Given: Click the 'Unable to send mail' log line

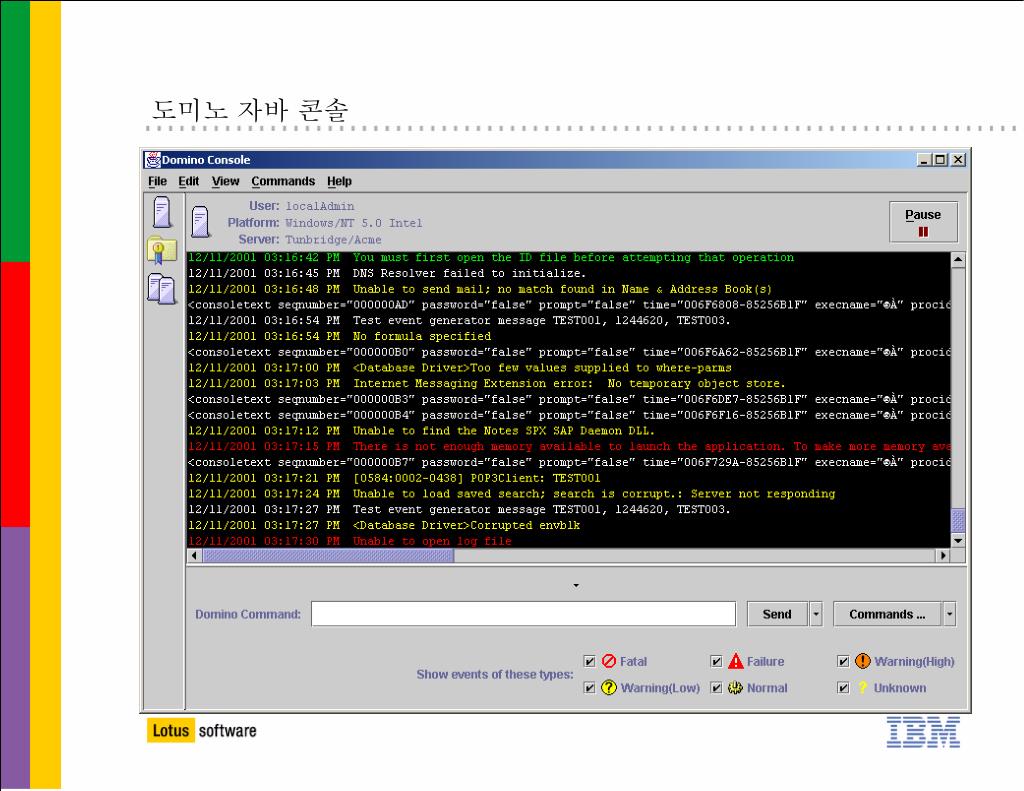Looking at the screenshot, I should coord(480,289).
